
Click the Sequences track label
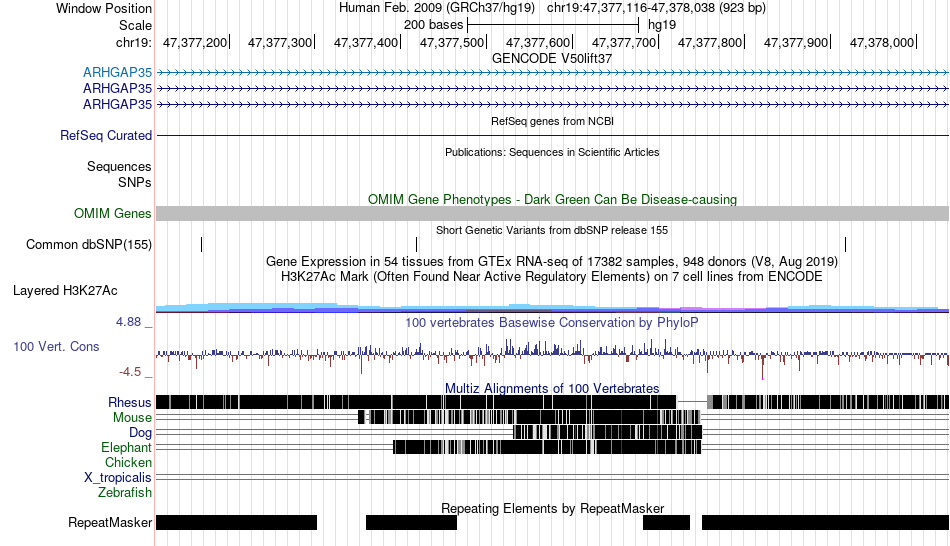click(119, 166)
